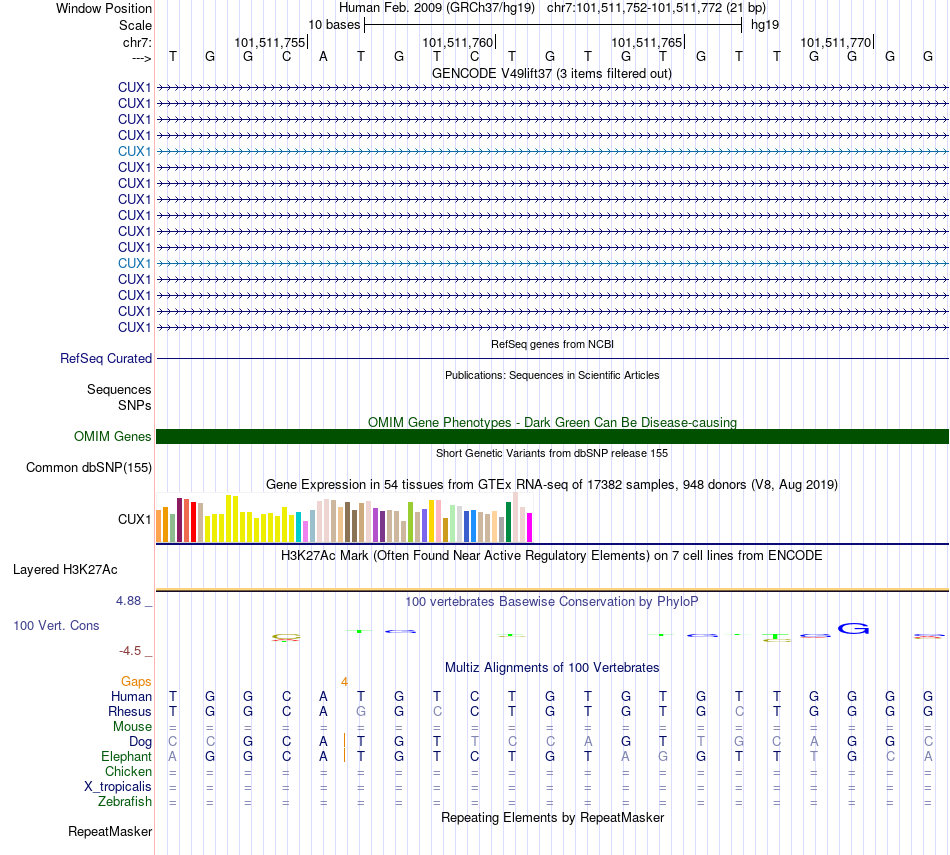Click the Human alignment row label
Image resolution: width=950 pixels, height=855 pixels.
tap(131, 696)
